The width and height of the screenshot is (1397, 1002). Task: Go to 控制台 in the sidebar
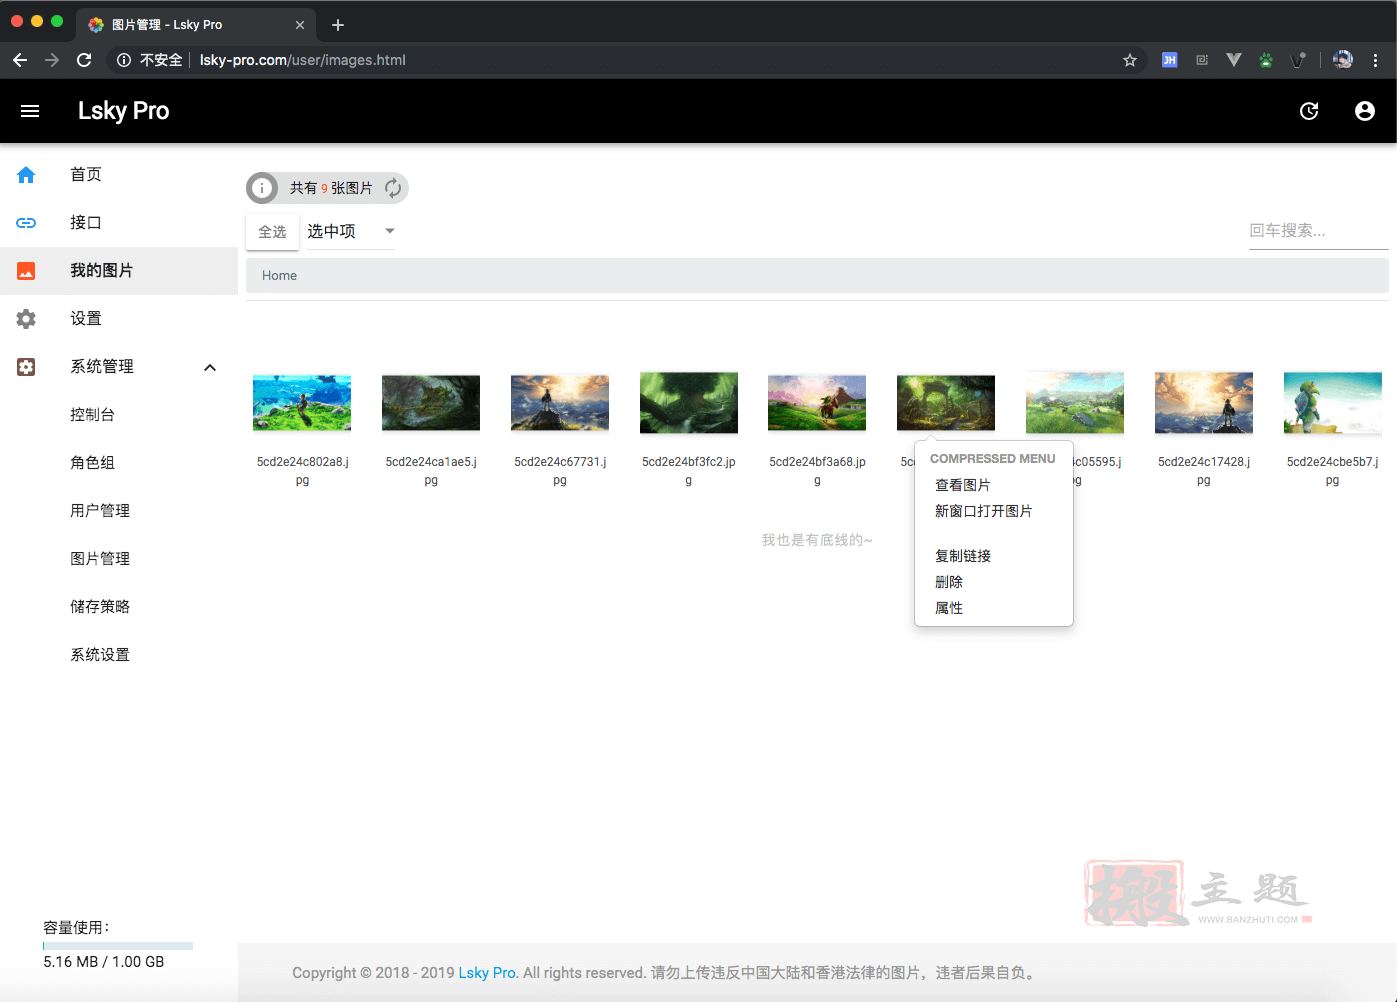coord(92,415)
